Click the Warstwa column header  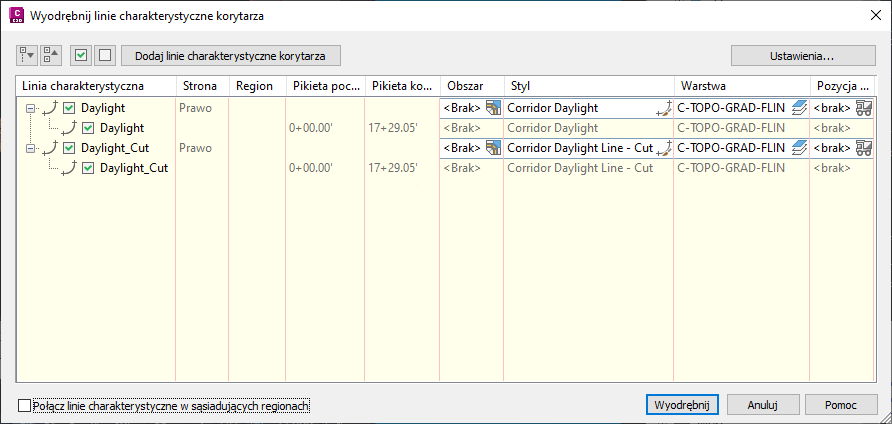click(740, 86)
